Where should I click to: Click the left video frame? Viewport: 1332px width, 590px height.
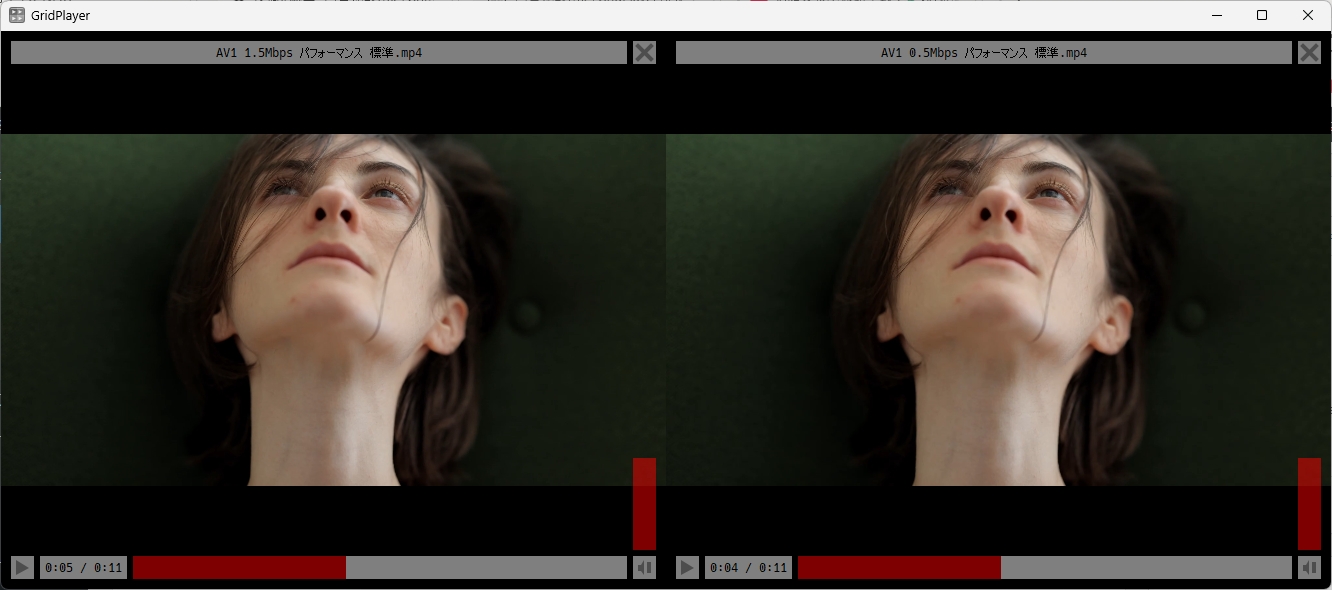coord(333,310)
